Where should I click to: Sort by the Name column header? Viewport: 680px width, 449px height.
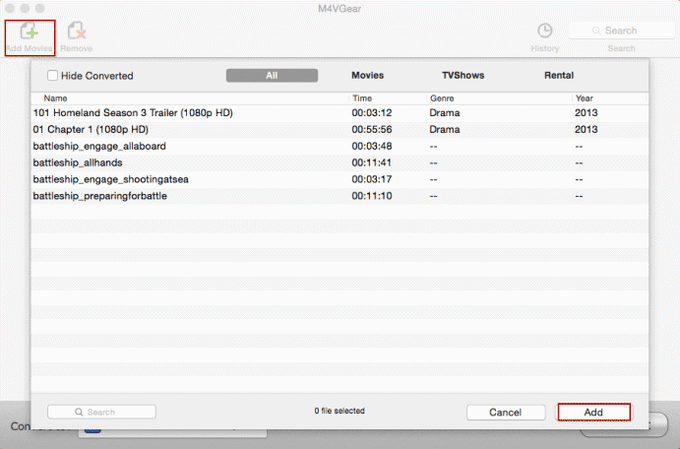56,98
